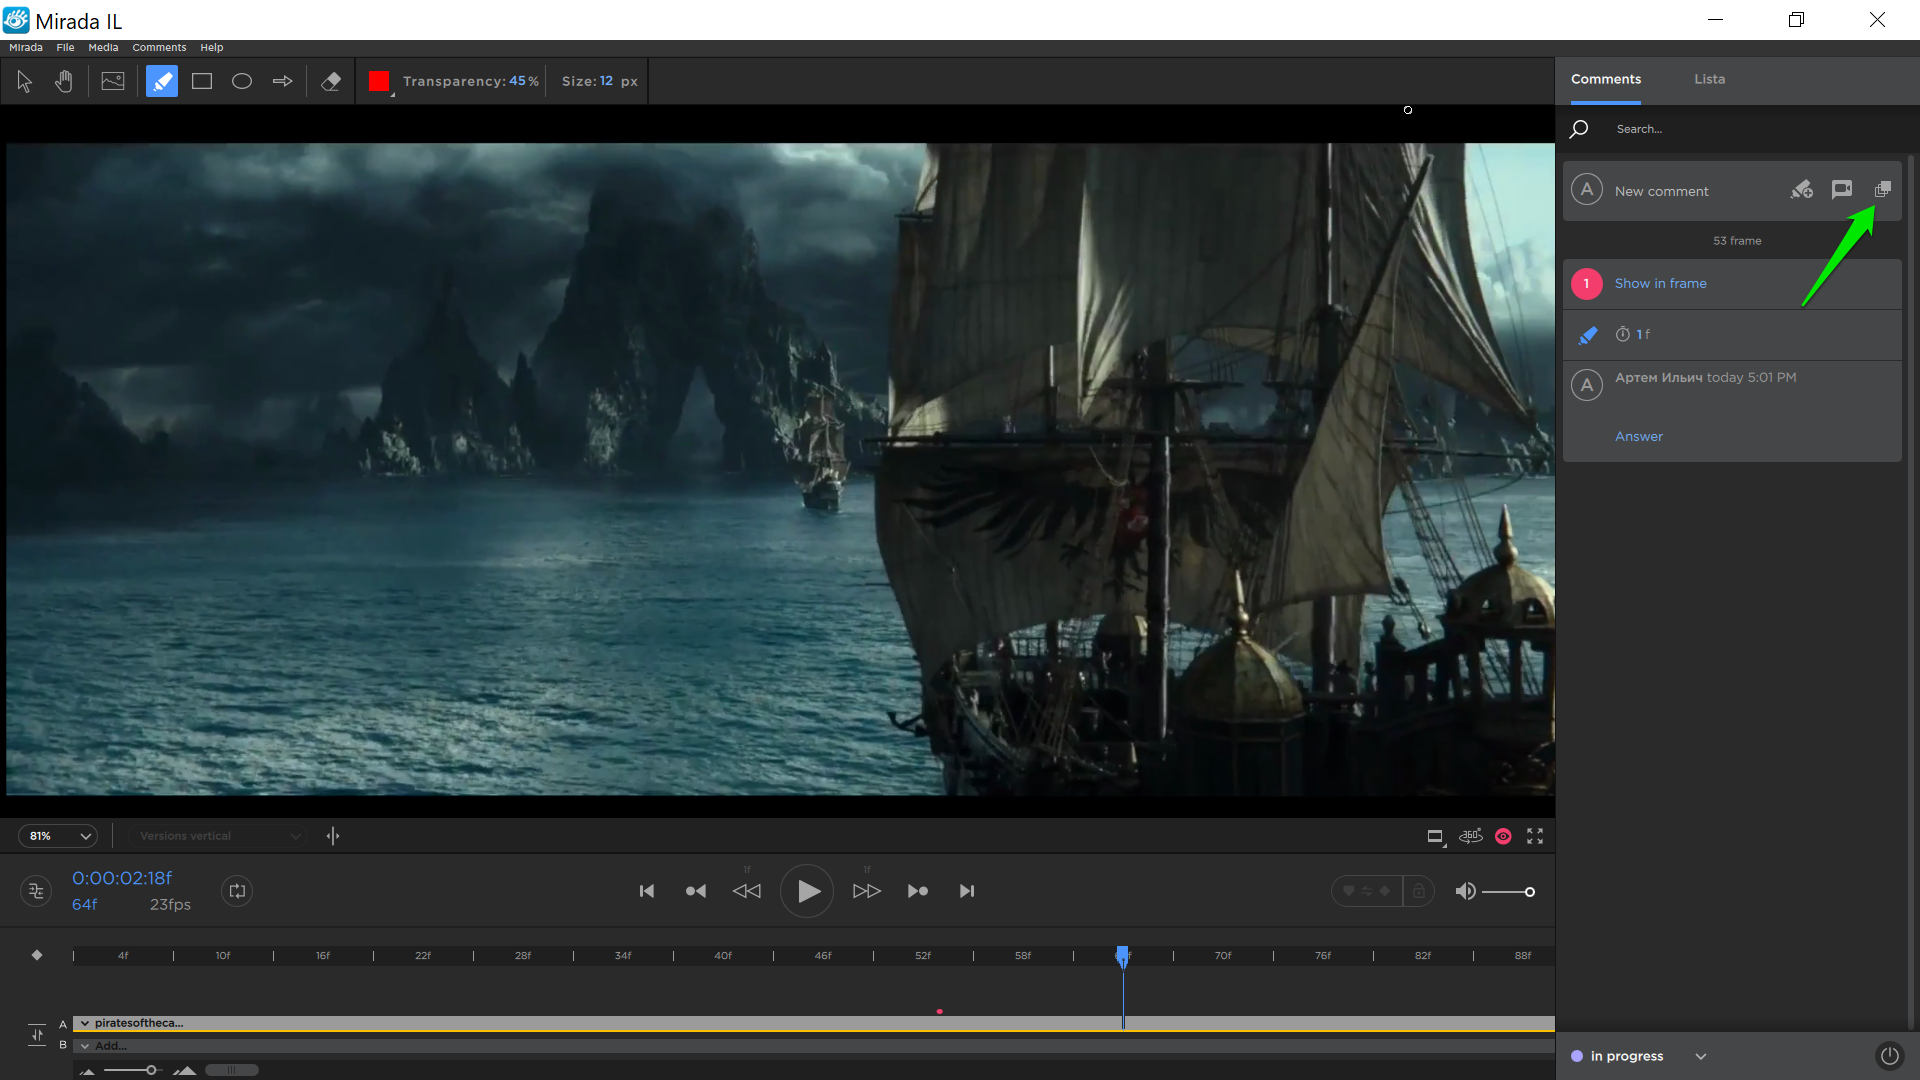
Task: Go to the previous comment marker
Action: tap(696, 891)
